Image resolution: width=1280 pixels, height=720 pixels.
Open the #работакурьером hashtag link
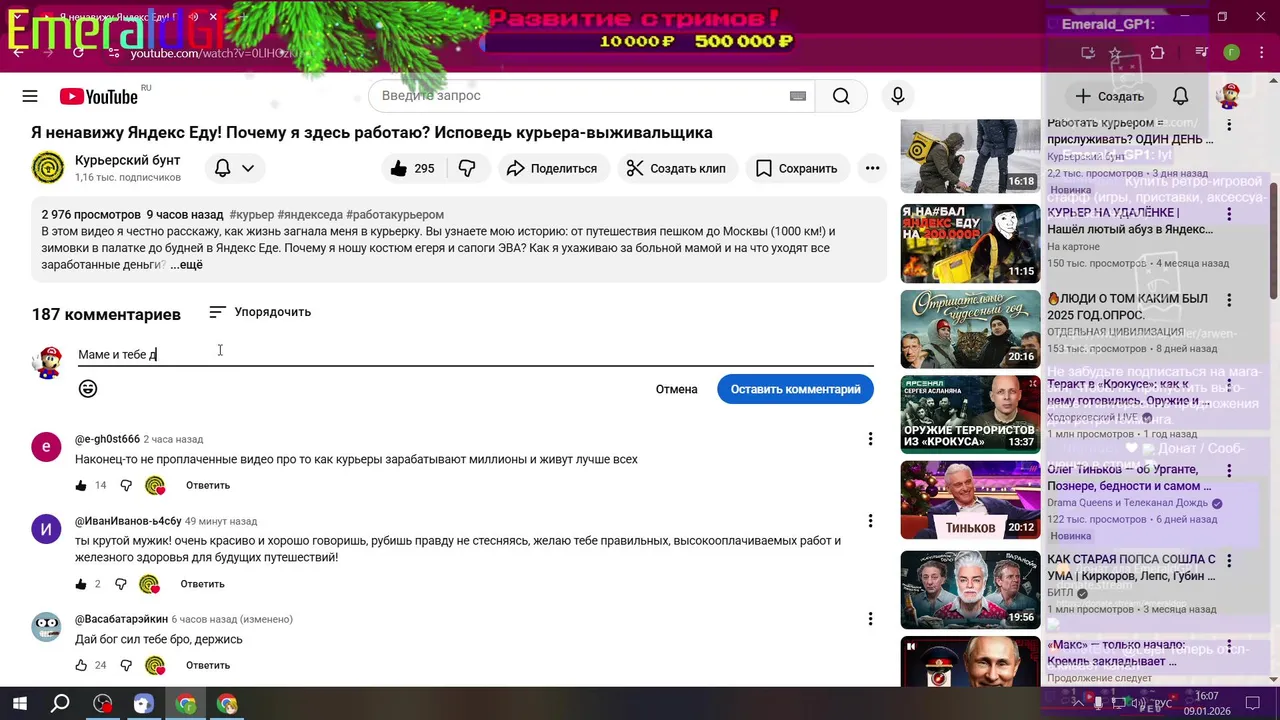click(395, 215)
